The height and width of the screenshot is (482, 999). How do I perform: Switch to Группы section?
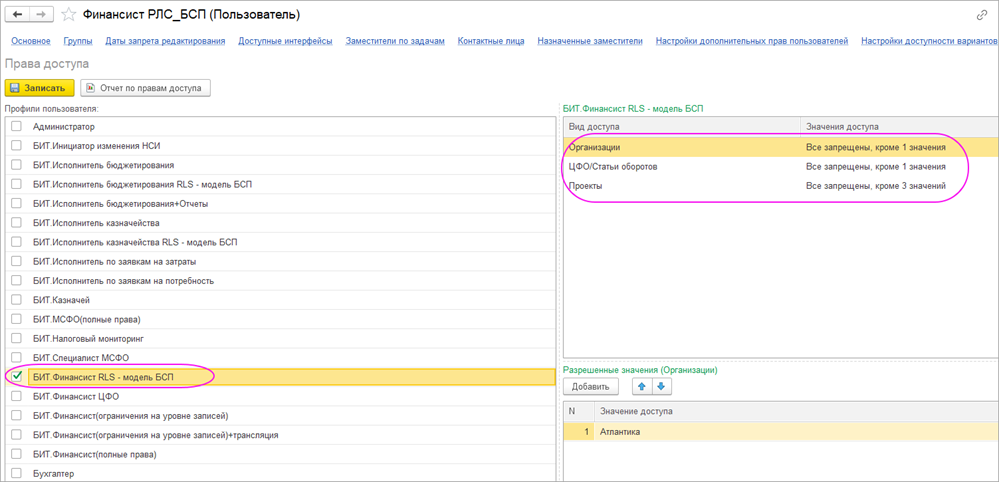click(x=78, y=41)
